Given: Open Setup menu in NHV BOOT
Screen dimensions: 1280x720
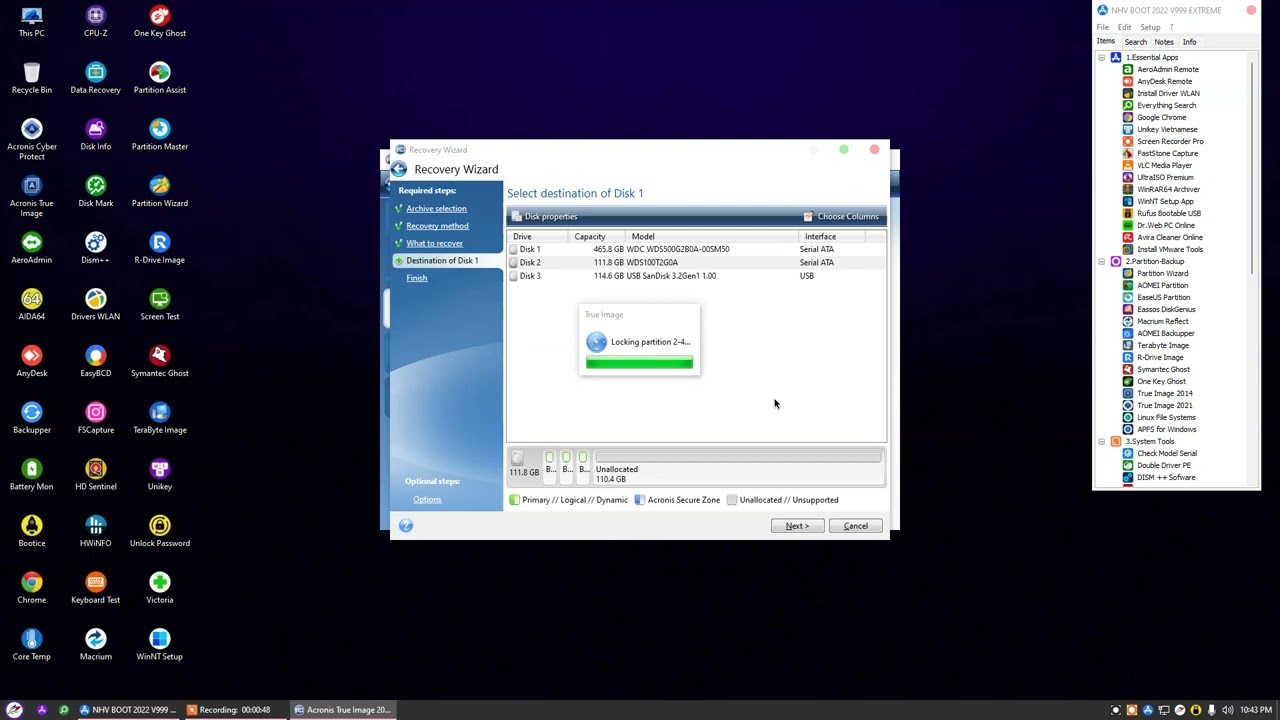Looking at the screenshot, I should [x=1150, y=27].
